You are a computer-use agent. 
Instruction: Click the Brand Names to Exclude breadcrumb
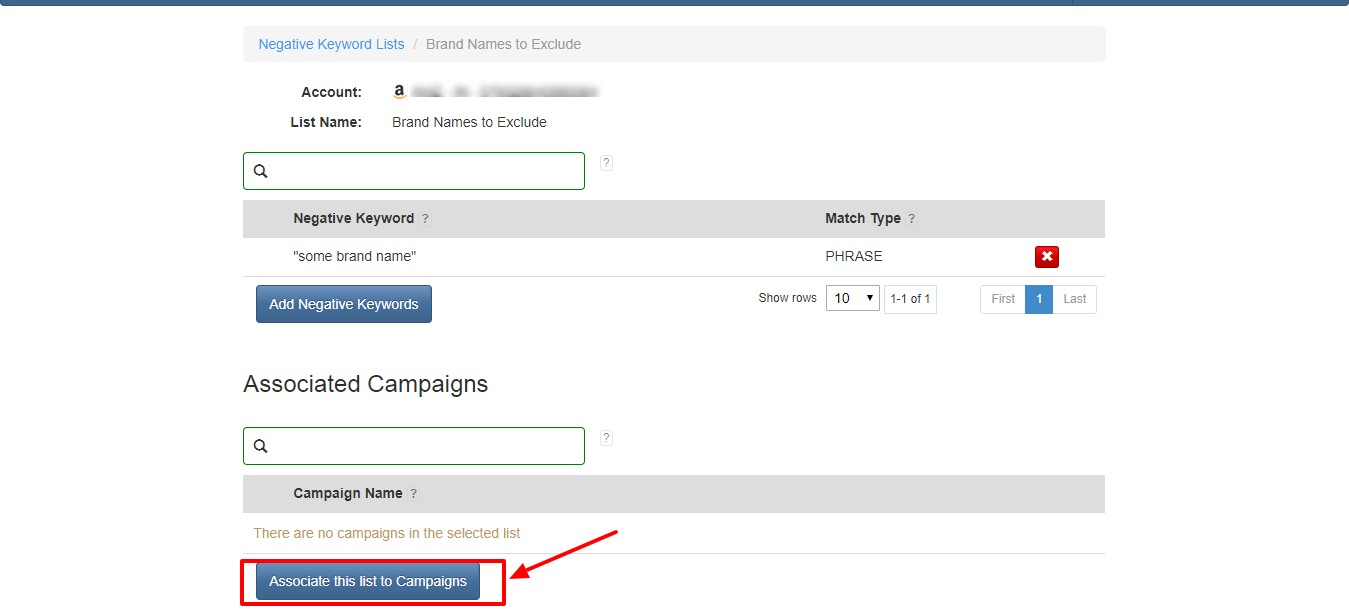503,44
